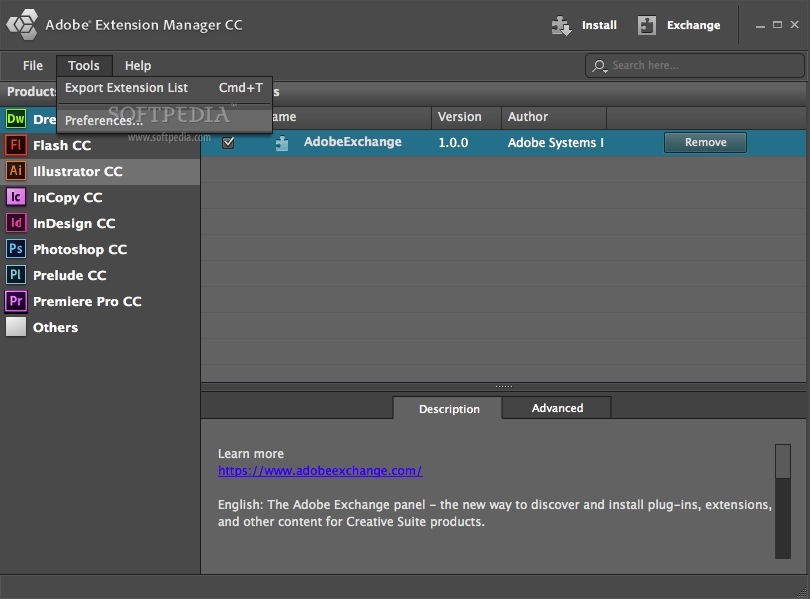Click the Remove button for AdobeExchange
This screenshot has height=599, width=810.
[x=705, y=142]
